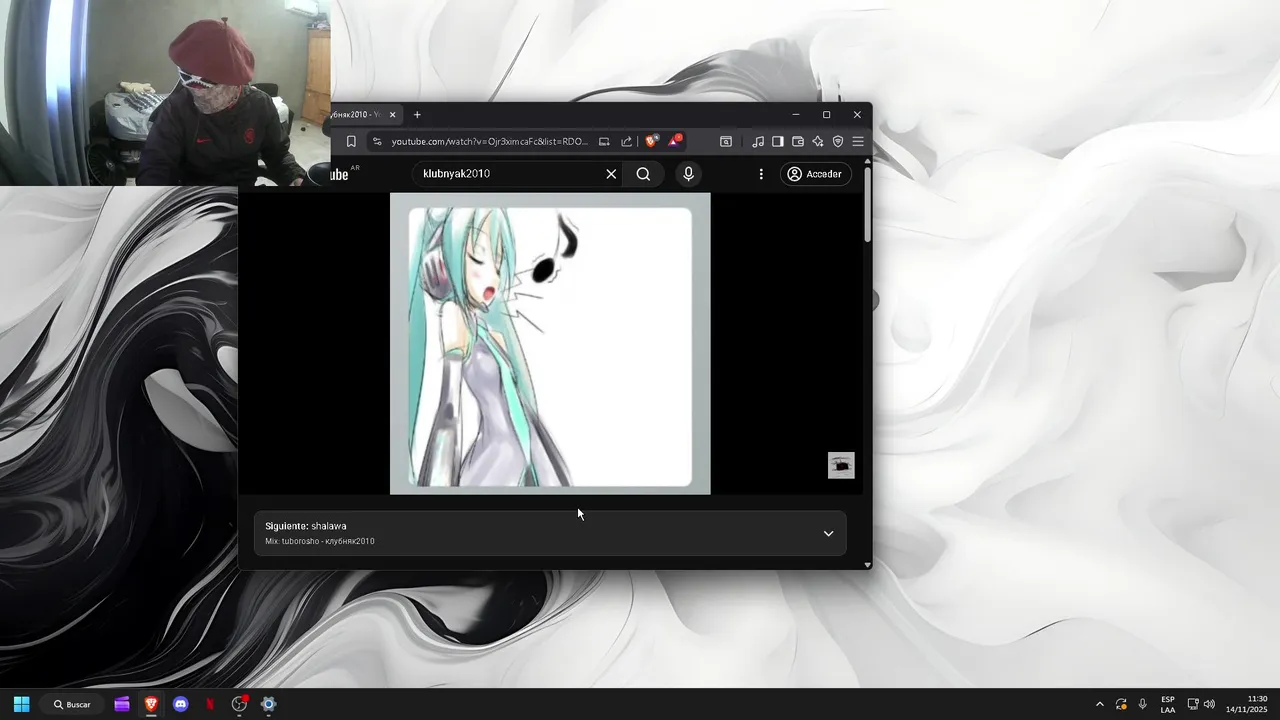Open the network tray icon

[x=1193, y=704]
